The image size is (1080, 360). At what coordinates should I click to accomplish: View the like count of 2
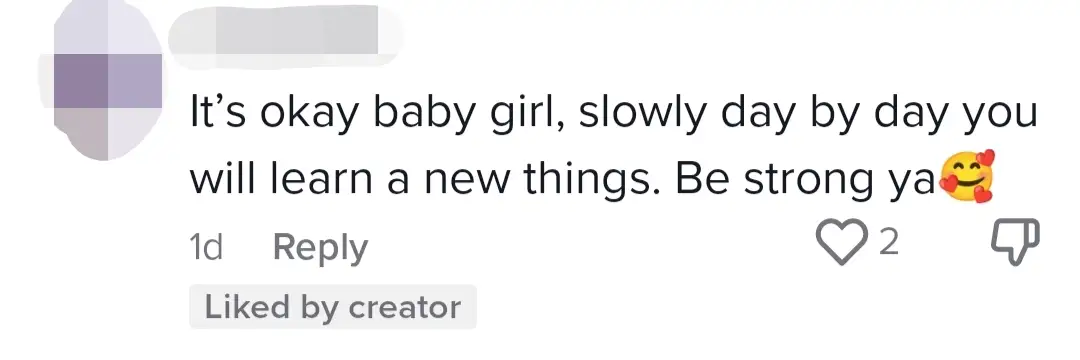tap(889, 242)
